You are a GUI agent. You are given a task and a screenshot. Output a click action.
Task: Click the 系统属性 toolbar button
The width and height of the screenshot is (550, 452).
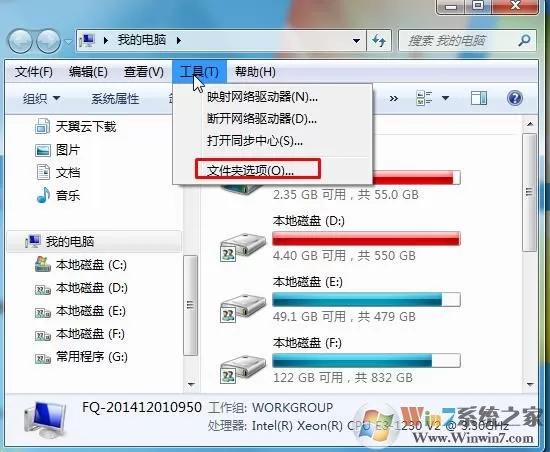115,99
